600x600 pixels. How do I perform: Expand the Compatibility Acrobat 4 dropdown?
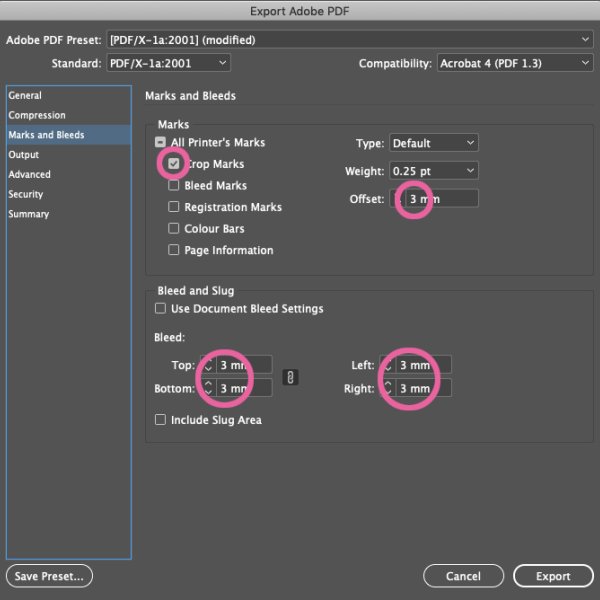point(515,63)
